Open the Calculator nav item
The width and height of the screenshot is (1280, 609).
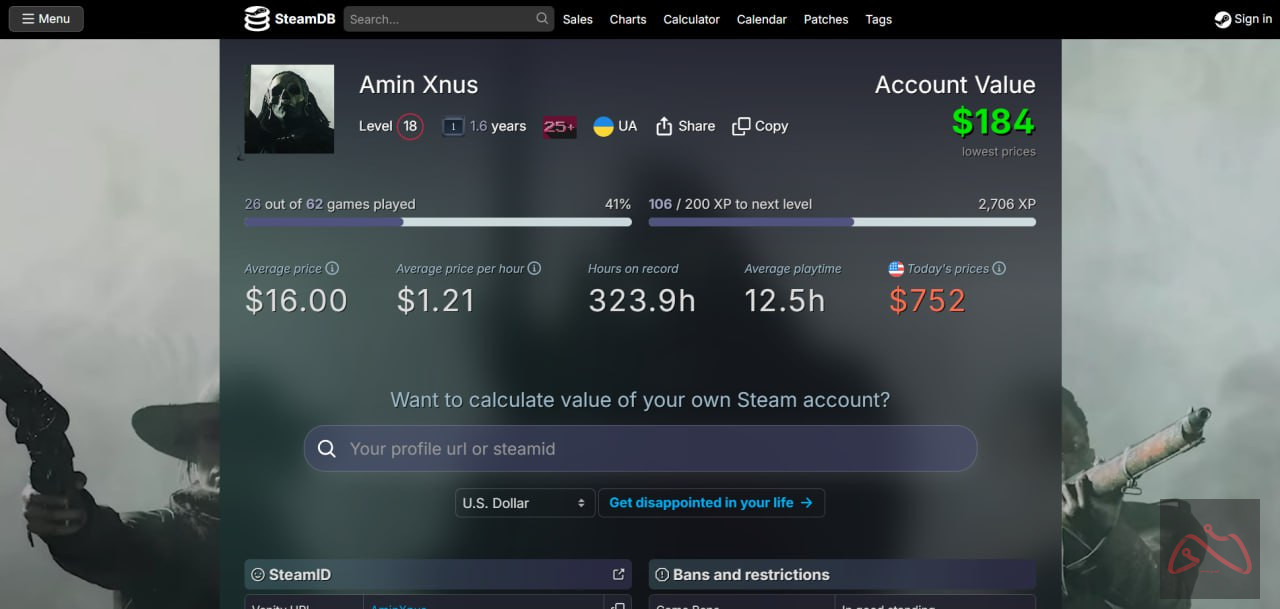coord(691,19)
